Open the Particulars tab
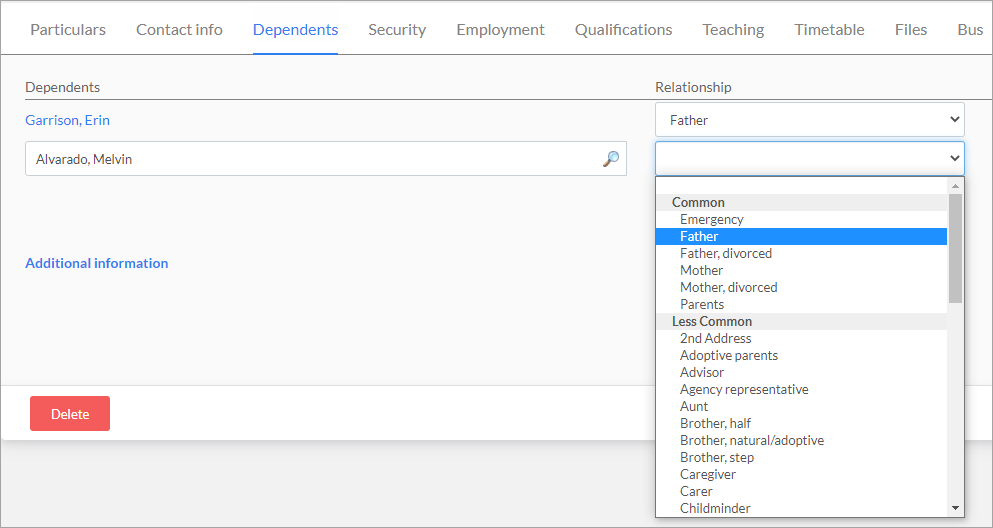The width and height of the screenshot is (993, 528). pyautogui.click(x=68, y=30)
